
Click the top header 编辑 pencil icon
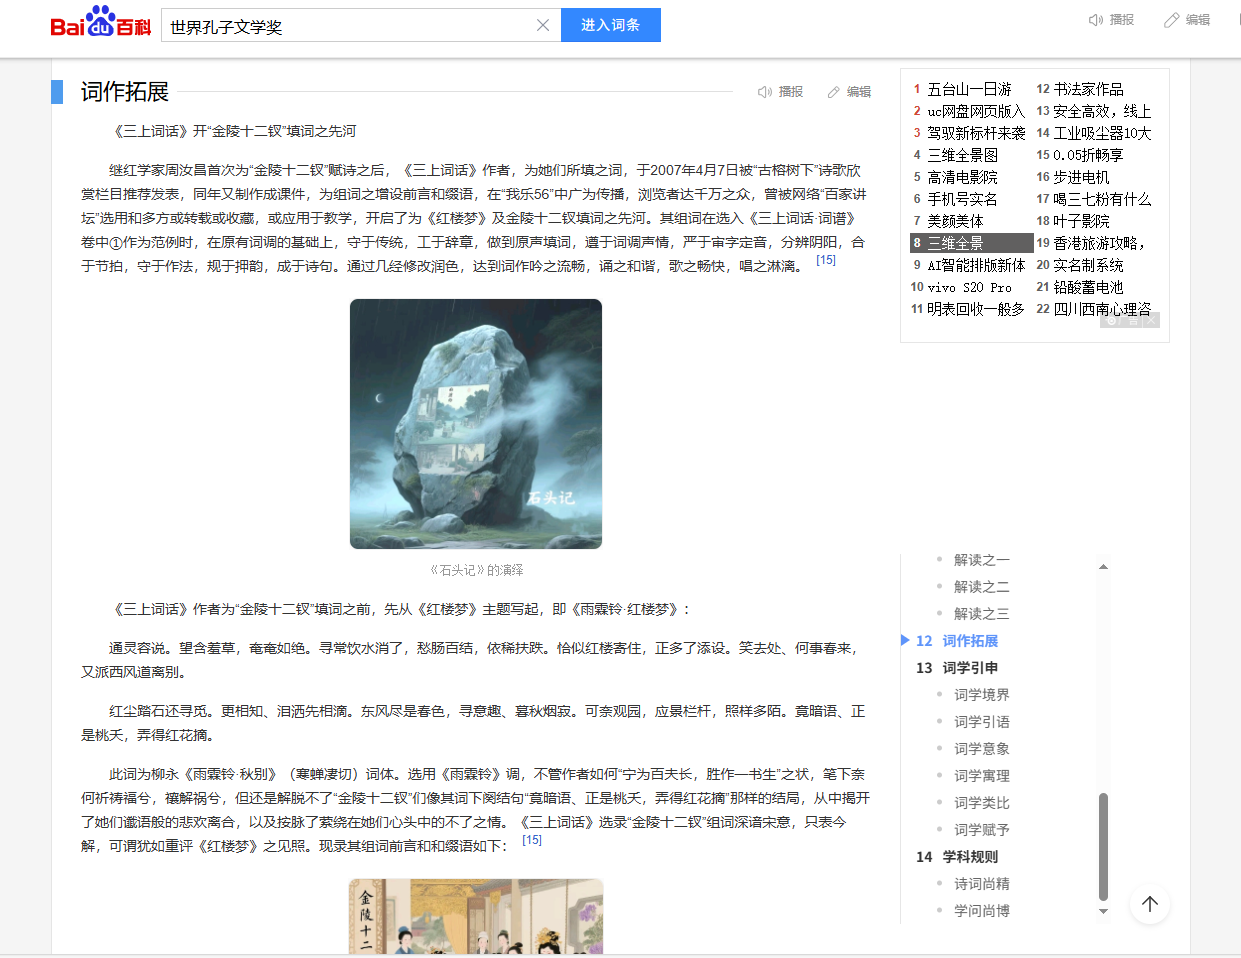coord(1172,20)
